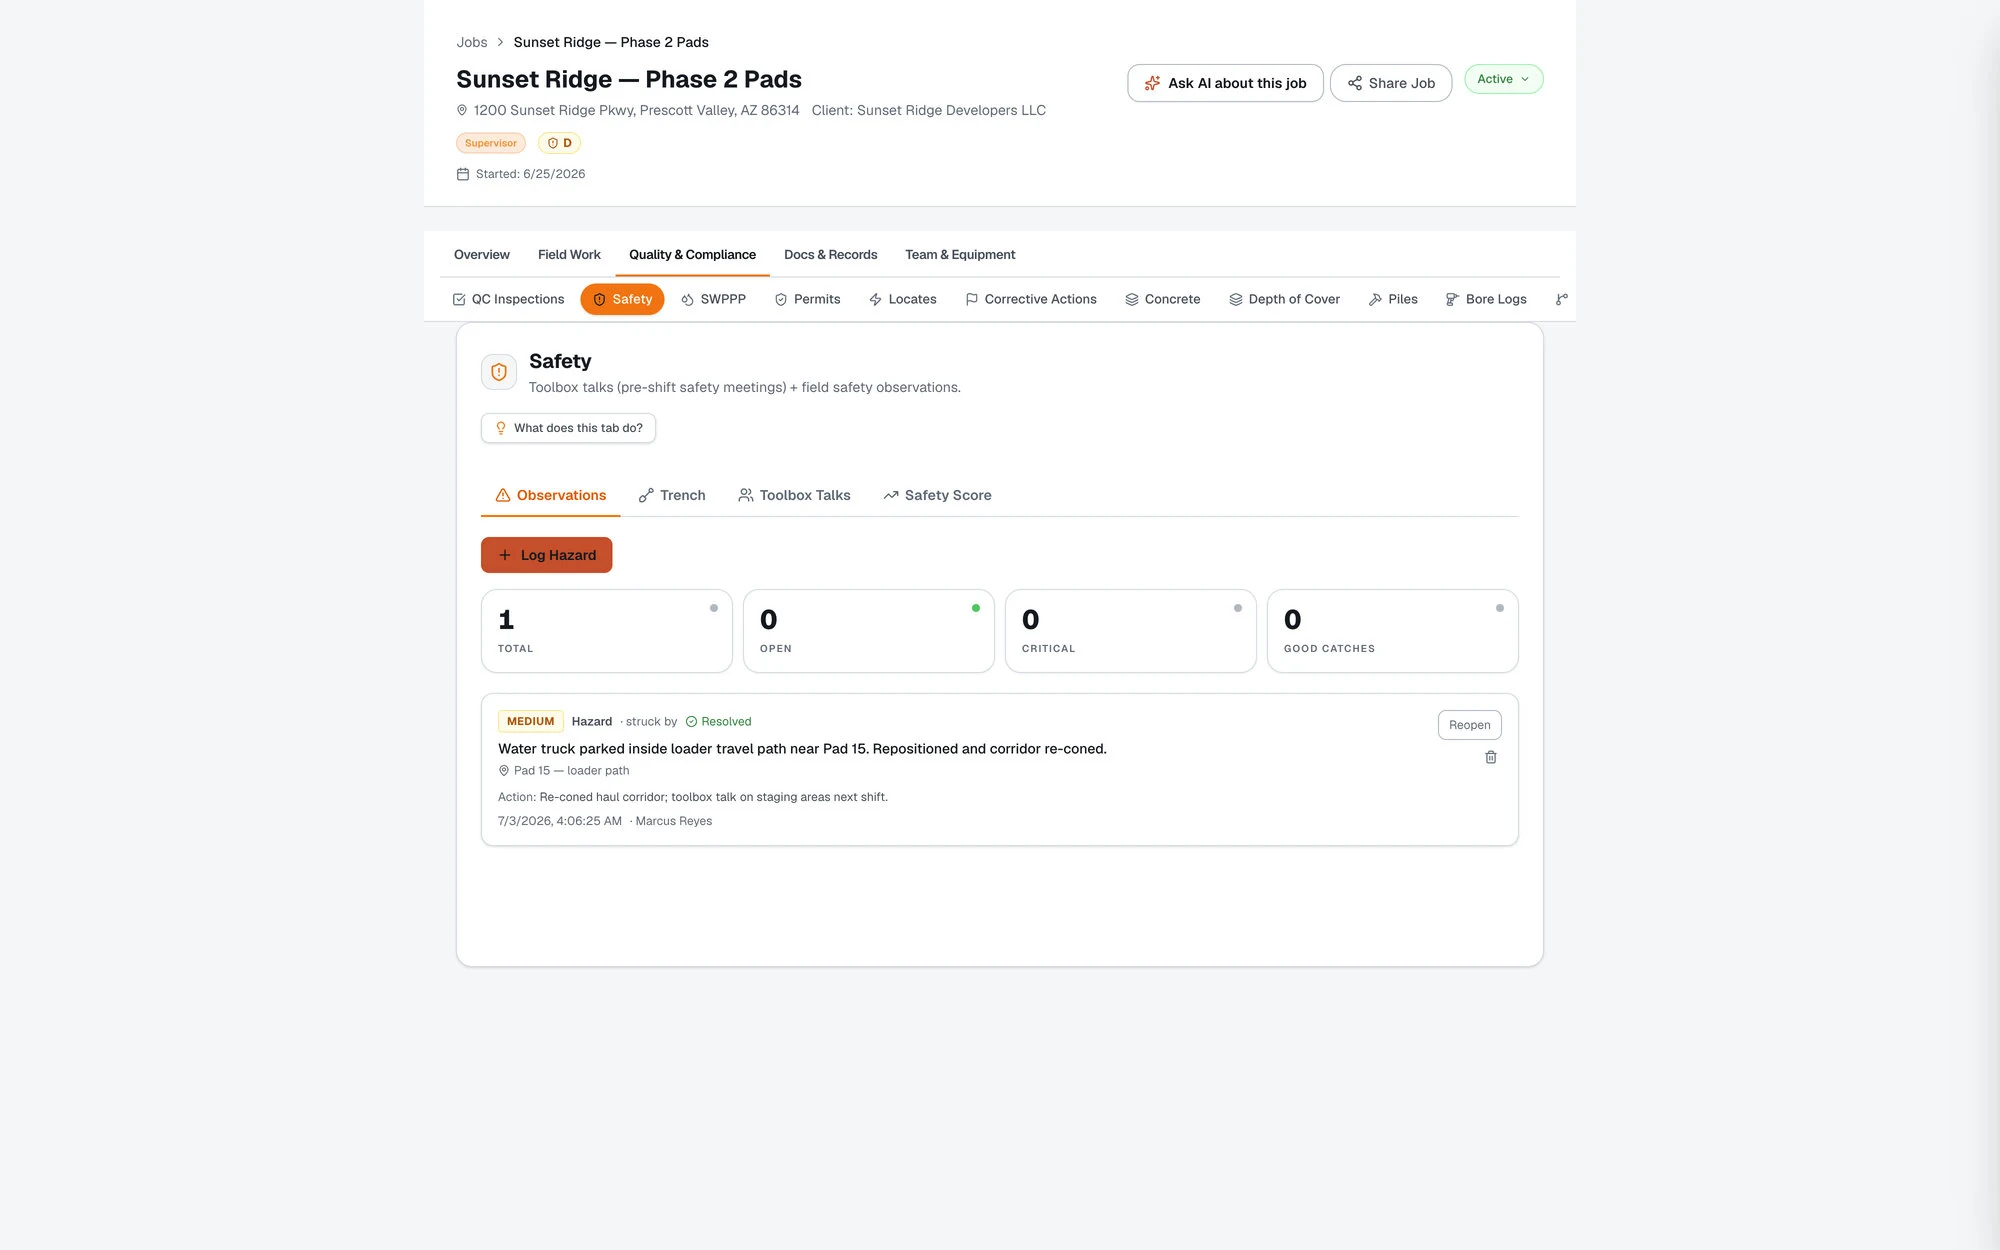Open the Piles sub-tab
Viewport: 2000px width, 1250px height.
click(1393, 299)
